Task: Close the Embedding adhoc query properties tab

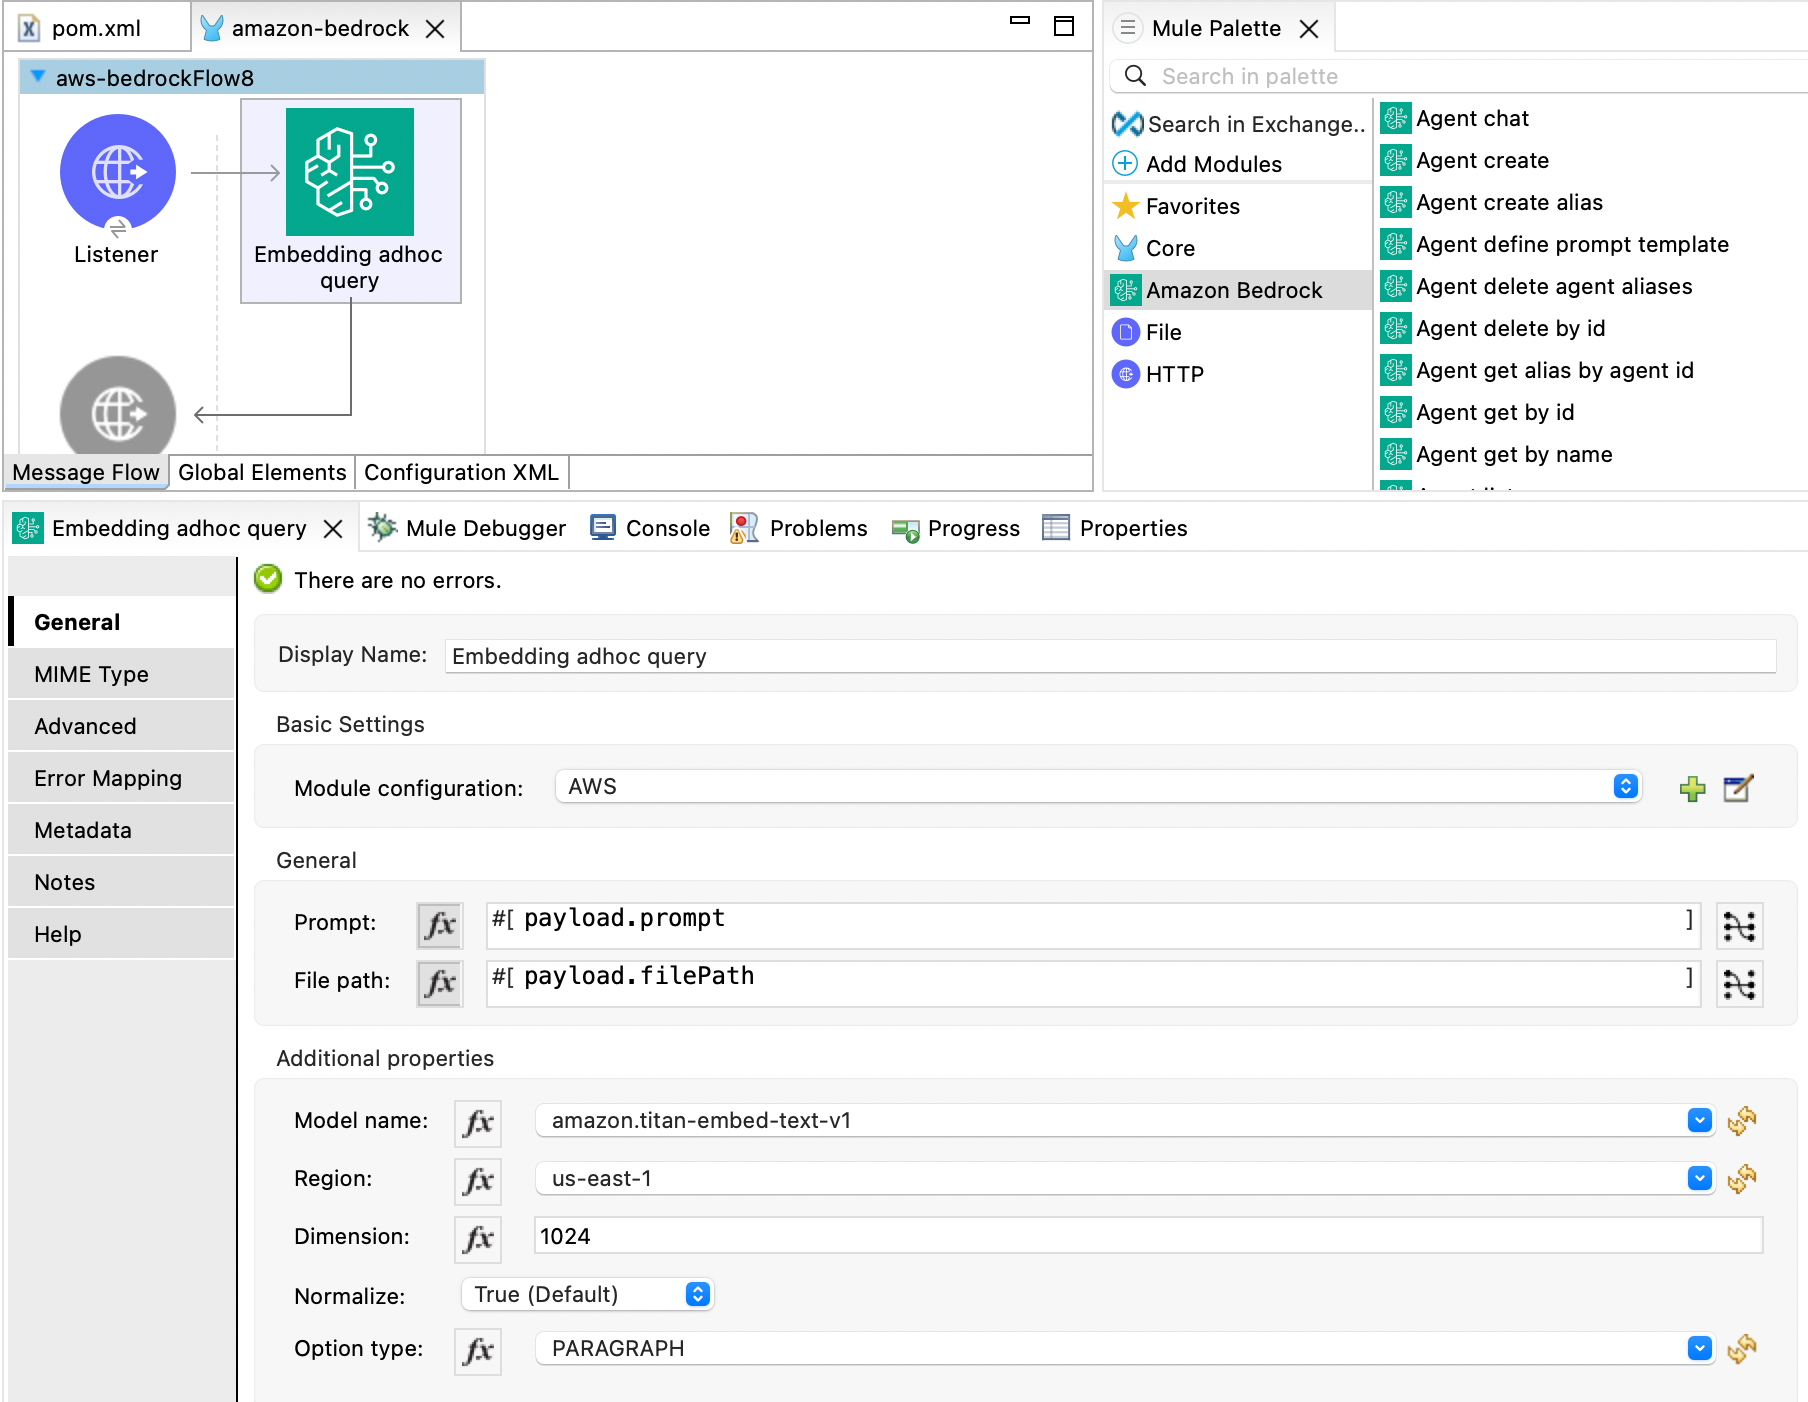Action: (x=333, y=529)
